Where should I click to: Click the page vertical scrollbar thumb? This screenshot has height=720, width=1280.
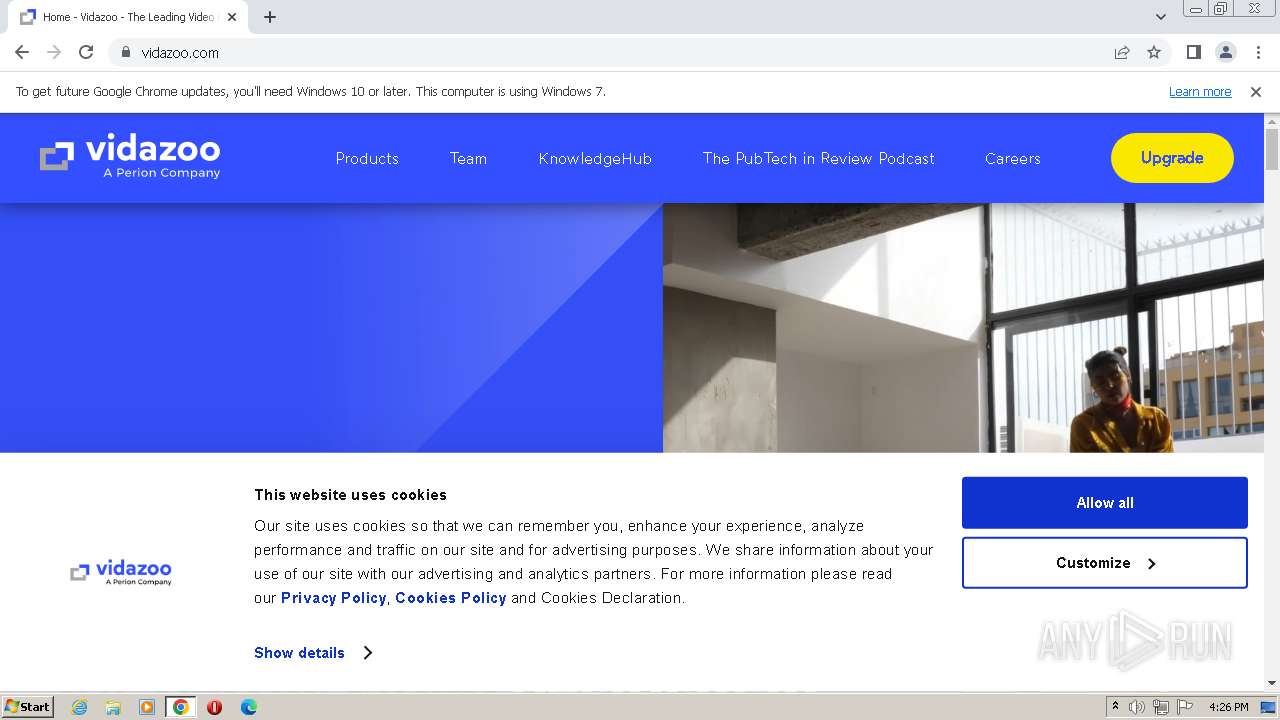pyautogui.click(x=1272, y=149)
